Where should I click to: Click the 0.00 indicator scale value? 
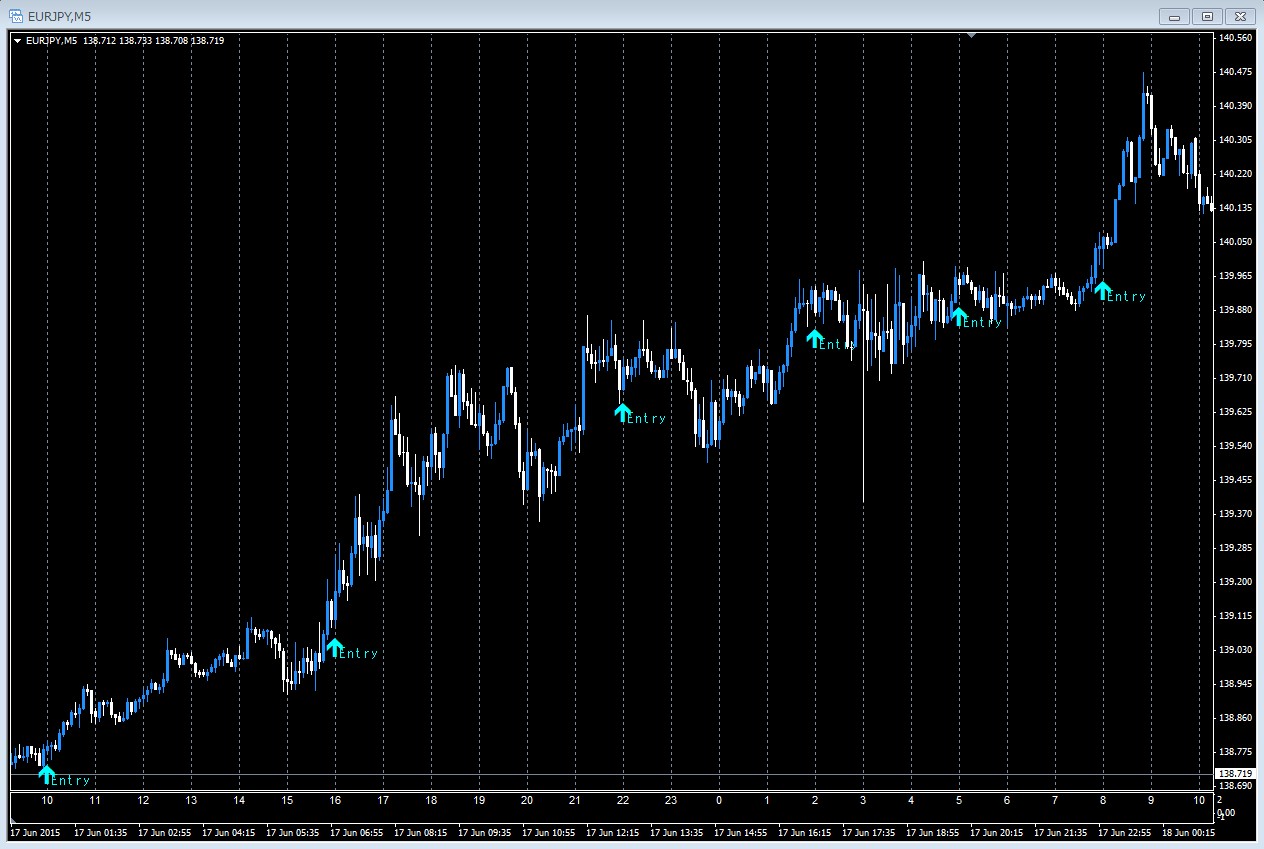point(1227,813)
